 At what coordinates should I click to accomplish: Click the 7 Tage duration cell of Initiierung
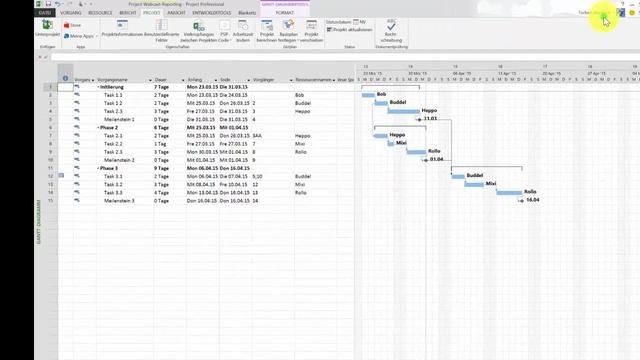coord(169,87)
